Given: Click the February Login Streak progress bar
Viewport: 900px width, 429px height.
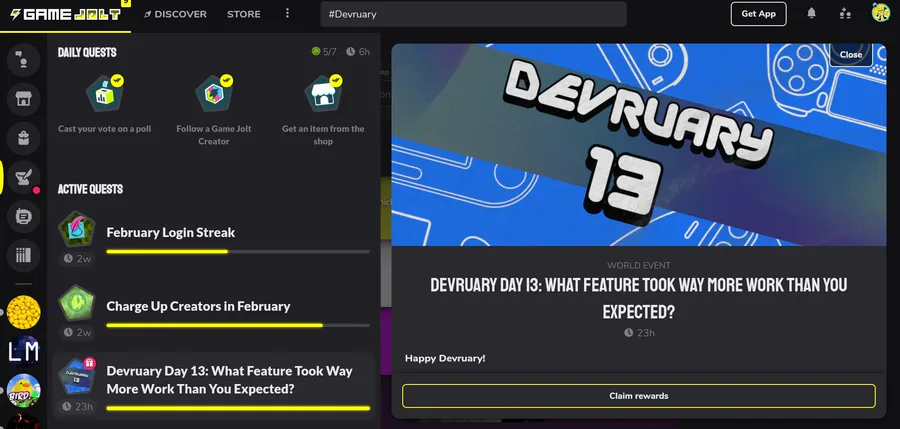Looking at the screenshot, I should click(x=238, y=252).
